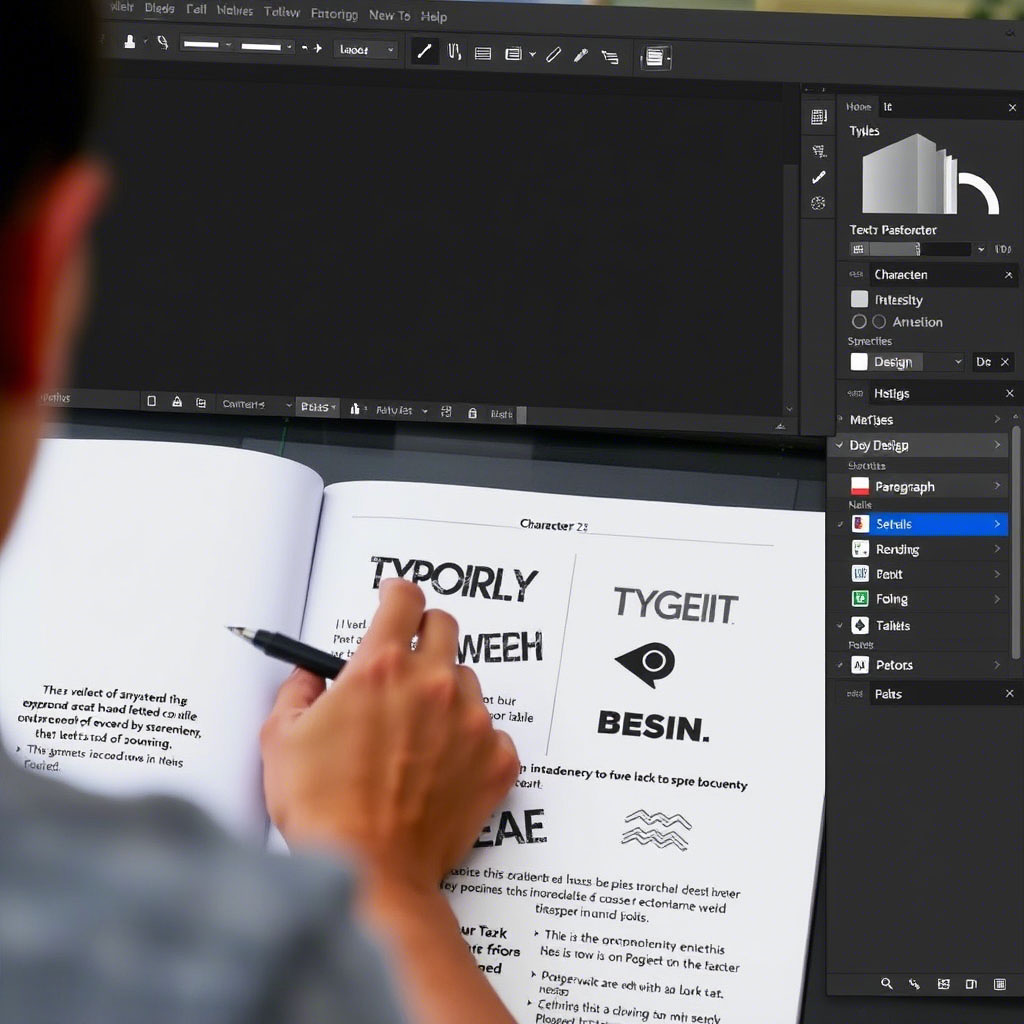Click the Talléts diamond icon
Image resolution: width=1024 pixels, height=1024 pixels.
click(860, 625)
